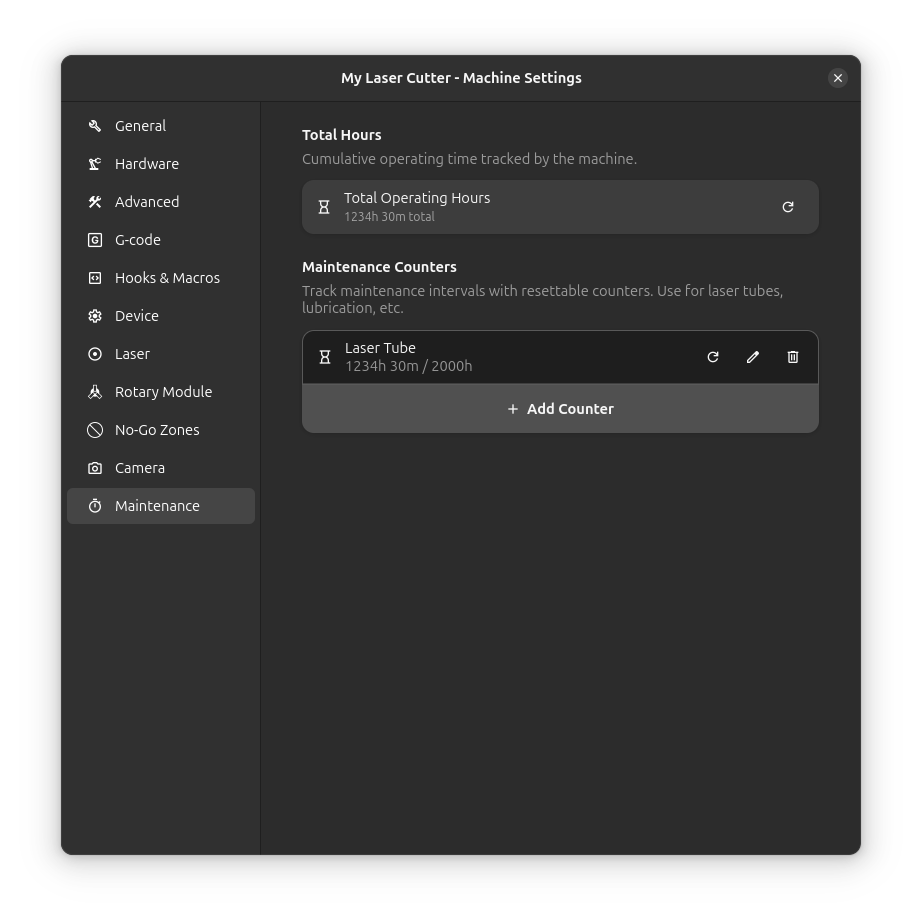
Task: Click the Maintenance stopwatch icon
Action: (x=94, y=506)
